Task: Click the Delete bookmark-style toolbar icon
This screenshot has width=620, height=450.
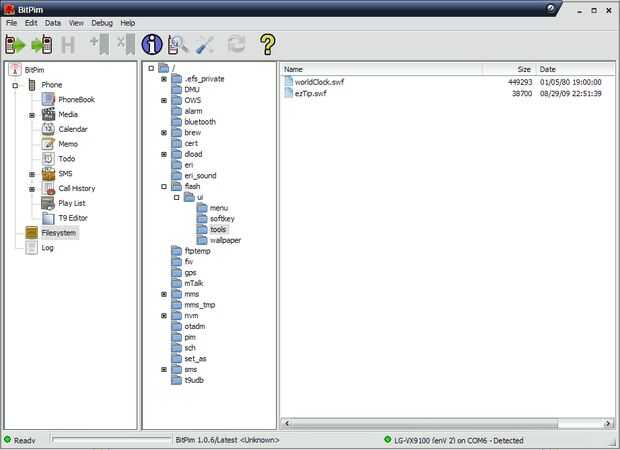Action: click(x=126, y=44)
